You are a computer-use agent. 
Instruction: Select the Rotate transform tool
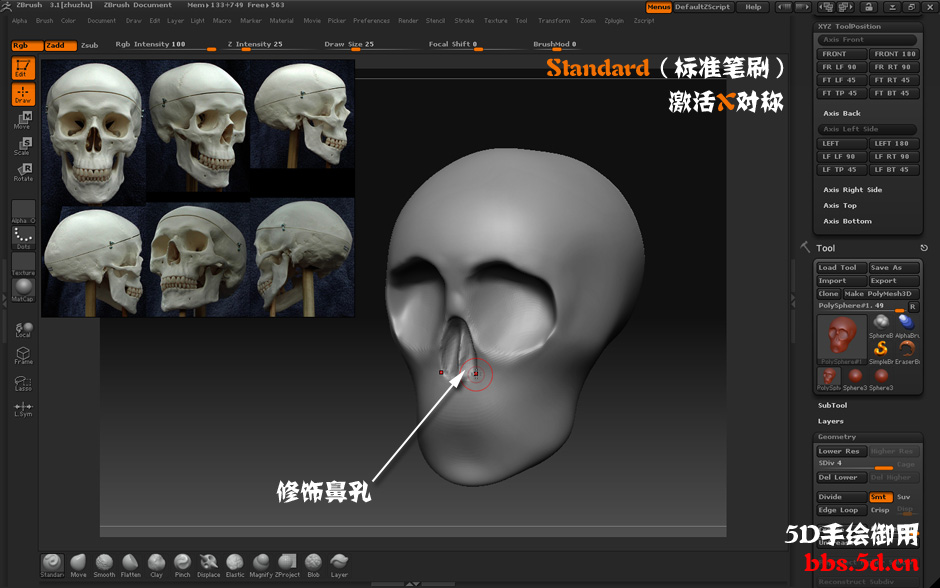[23, 171]
